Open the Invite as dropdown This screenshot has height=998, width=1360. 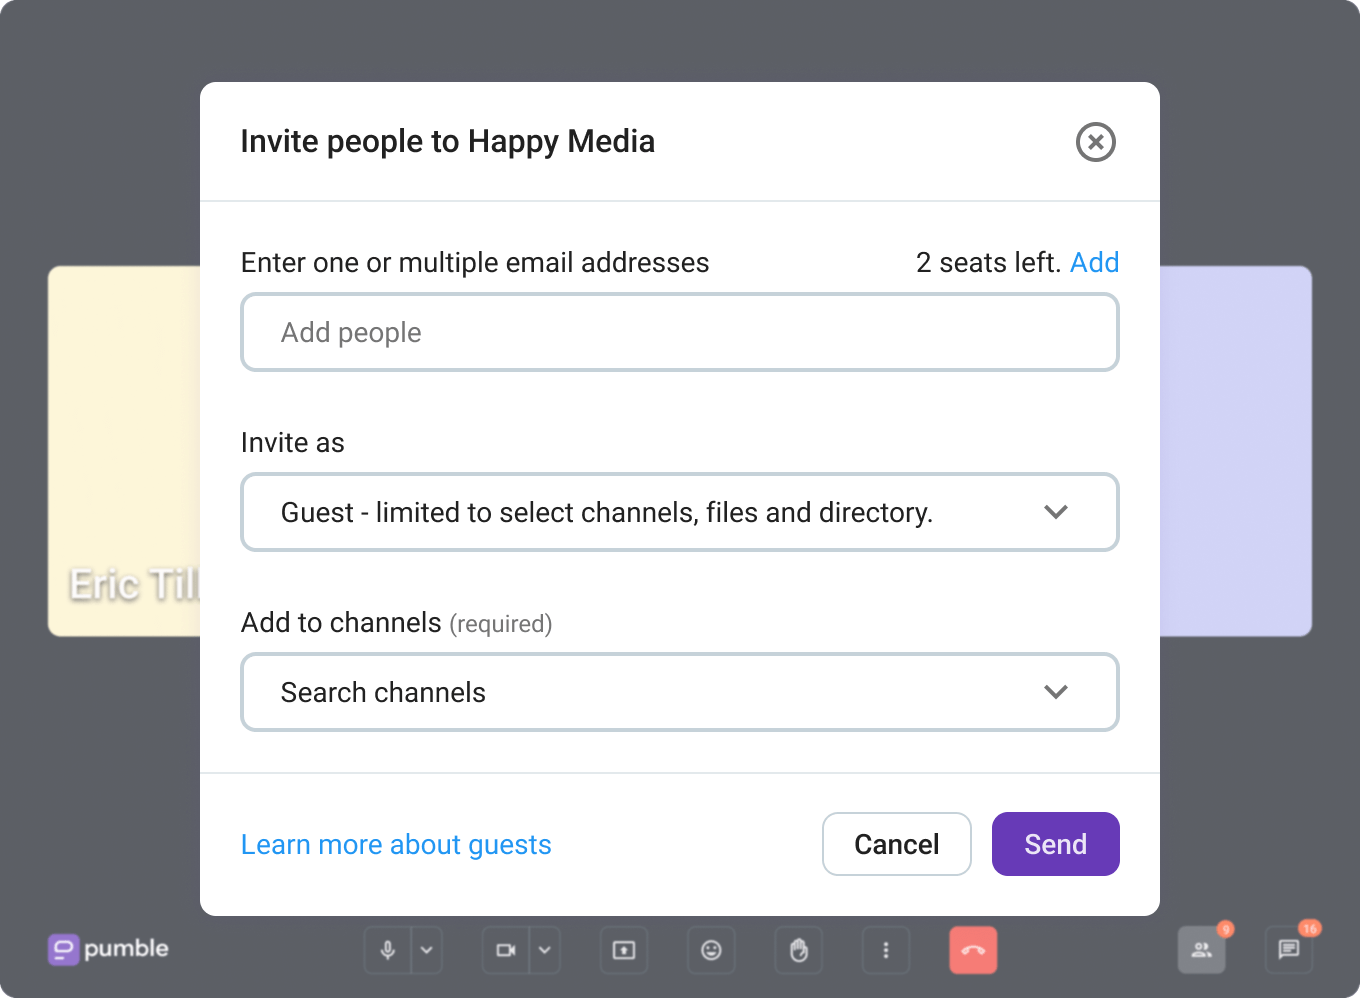(x=679, y=512)
